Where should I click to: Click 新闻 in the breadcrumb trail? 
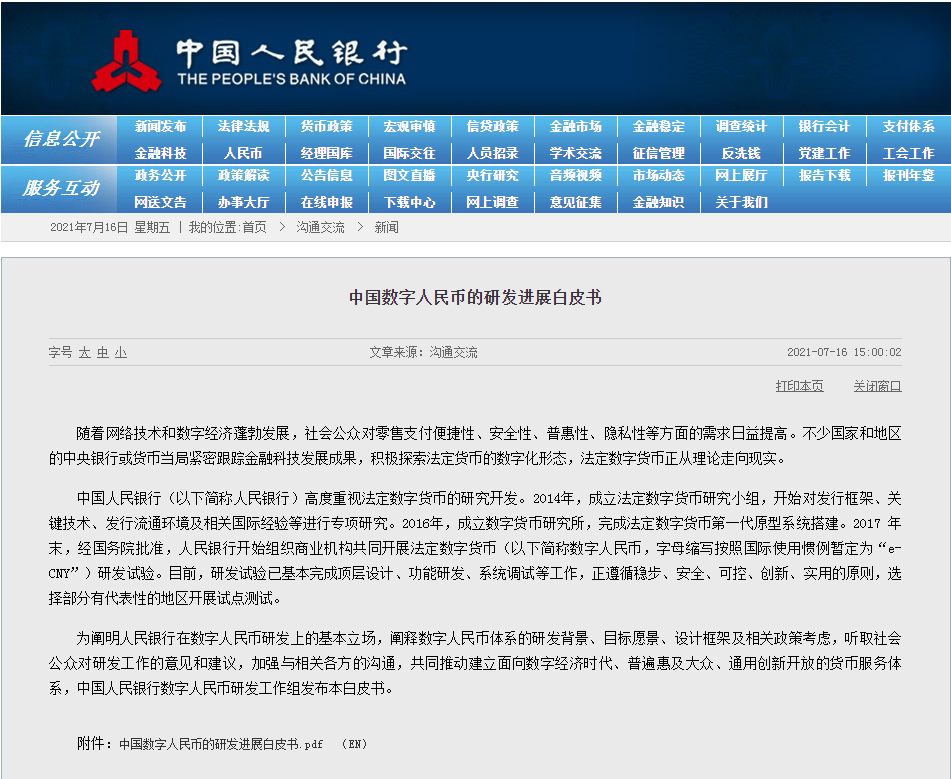(x=386, y=228)
